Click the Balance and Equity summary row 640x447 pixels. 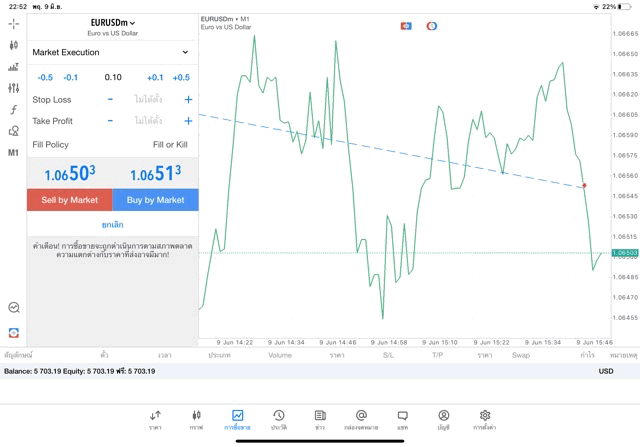pos(320,371)
